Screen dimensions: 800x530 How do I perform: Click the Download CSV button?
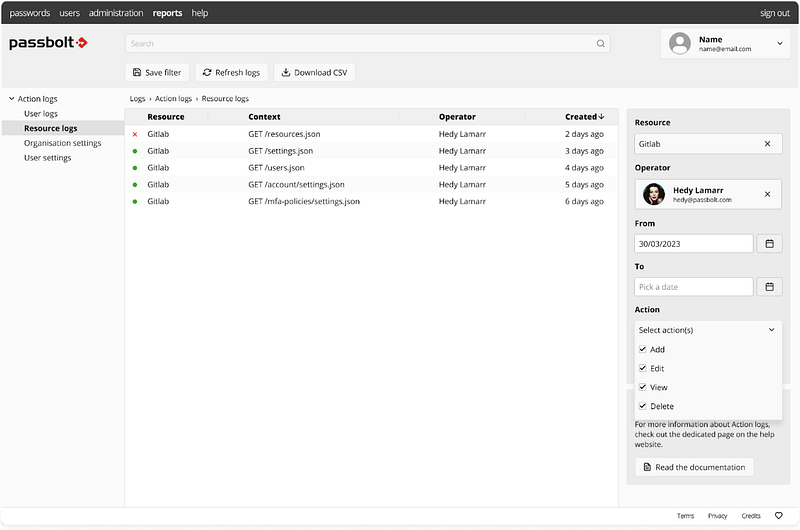[314, 72]
